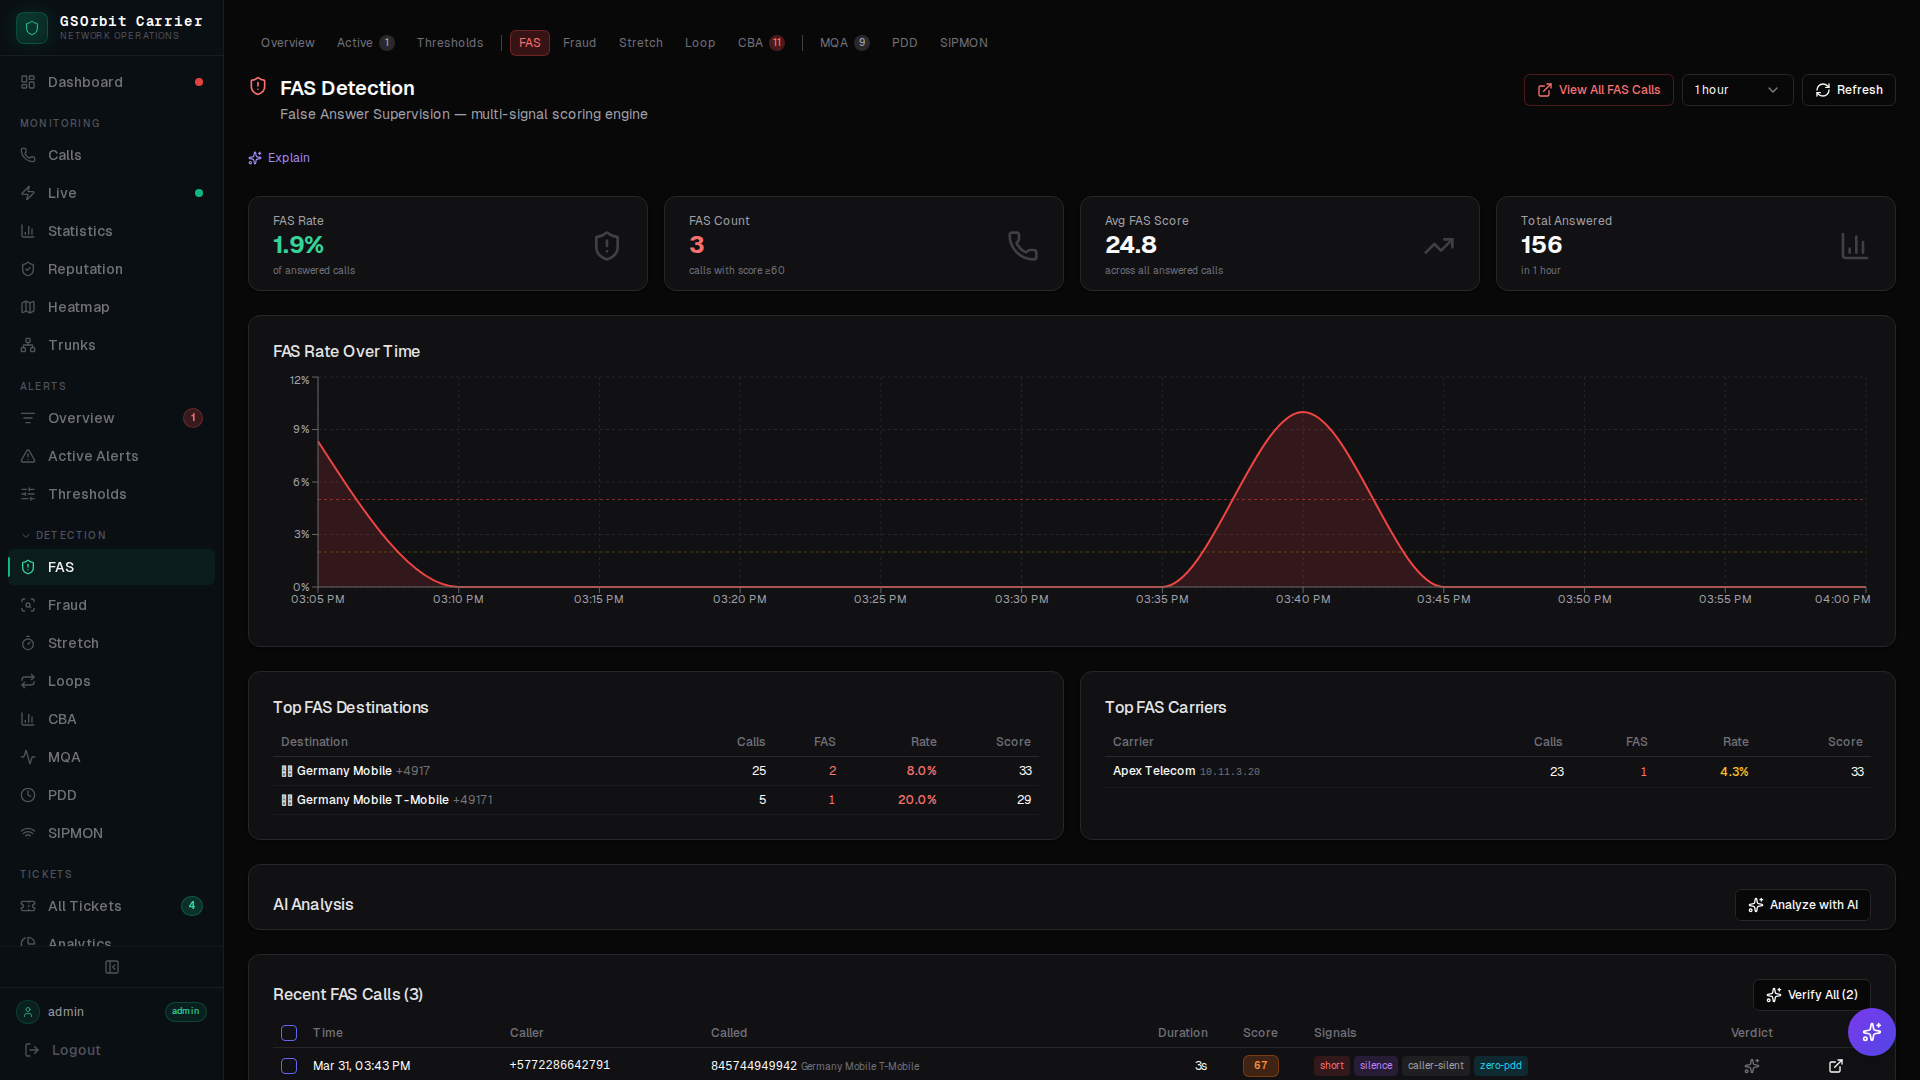
Task: Select the Fraud detection icon in sidebar
Action: pos(28,605)
